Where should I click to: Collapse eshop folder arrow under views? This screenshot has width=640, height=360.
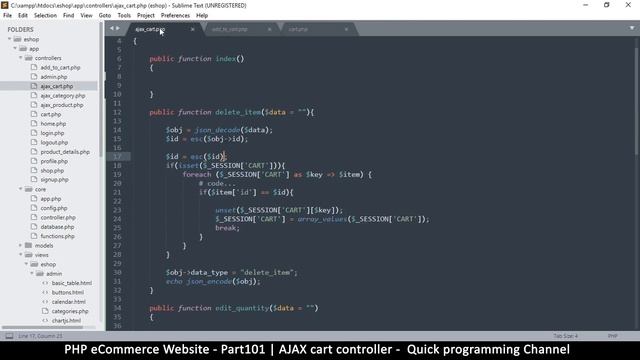(x=26, y=264)
